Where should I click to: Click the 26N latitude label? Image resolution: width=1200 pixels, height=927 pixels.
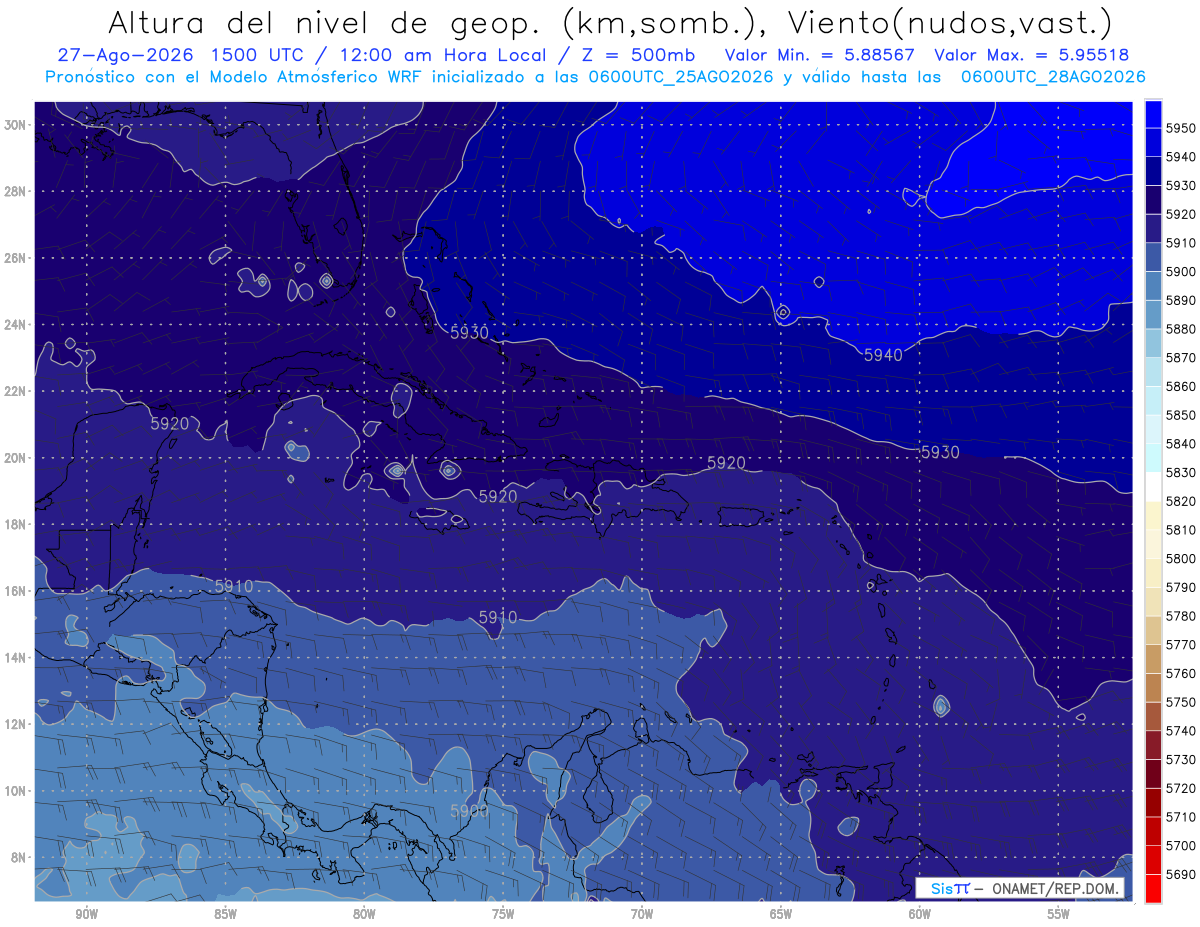coord(14,258)
